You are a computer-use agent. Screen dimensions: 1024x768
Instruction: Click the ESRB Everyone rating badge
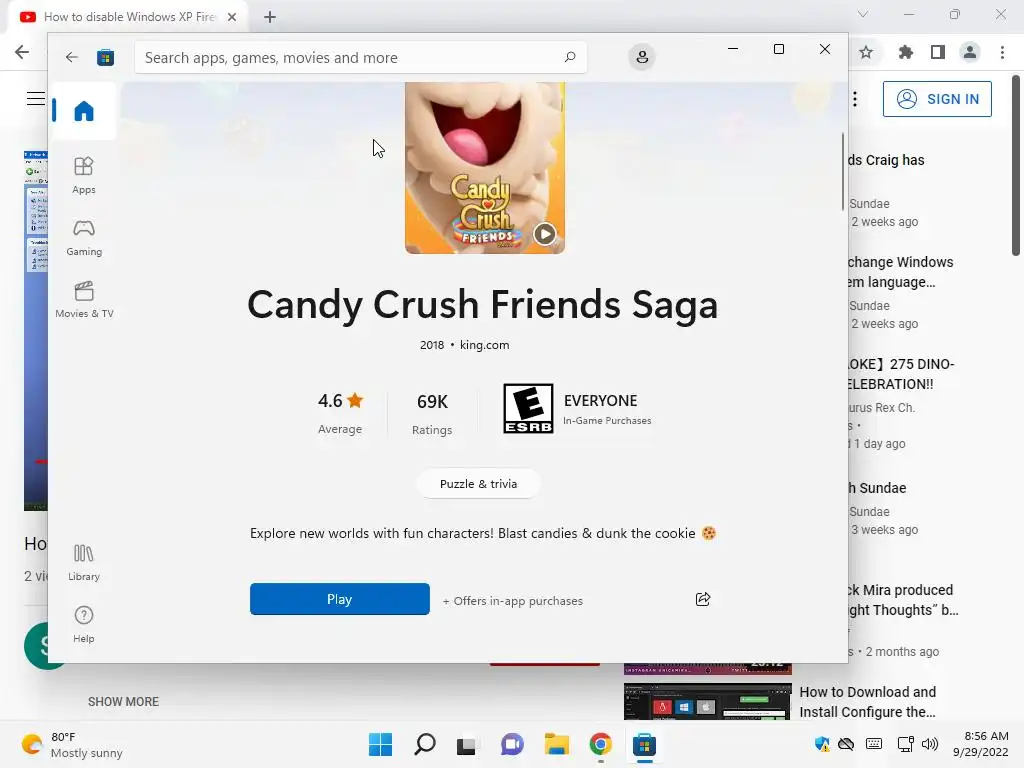tap(528, 408)
